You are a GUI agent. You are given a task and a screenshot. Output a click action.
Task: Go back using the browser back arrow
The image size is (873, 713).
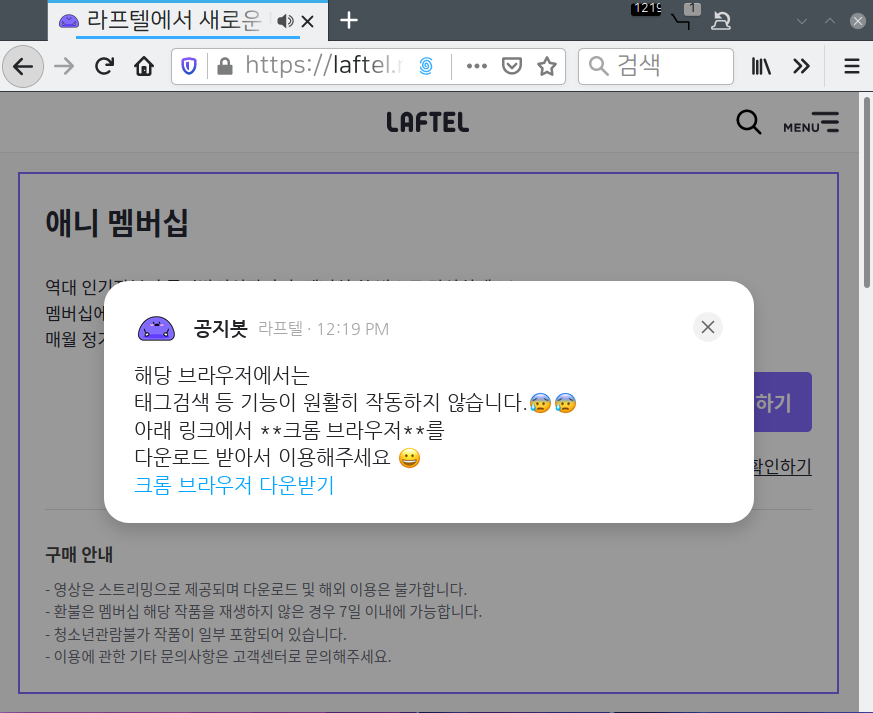pos(23,67)
